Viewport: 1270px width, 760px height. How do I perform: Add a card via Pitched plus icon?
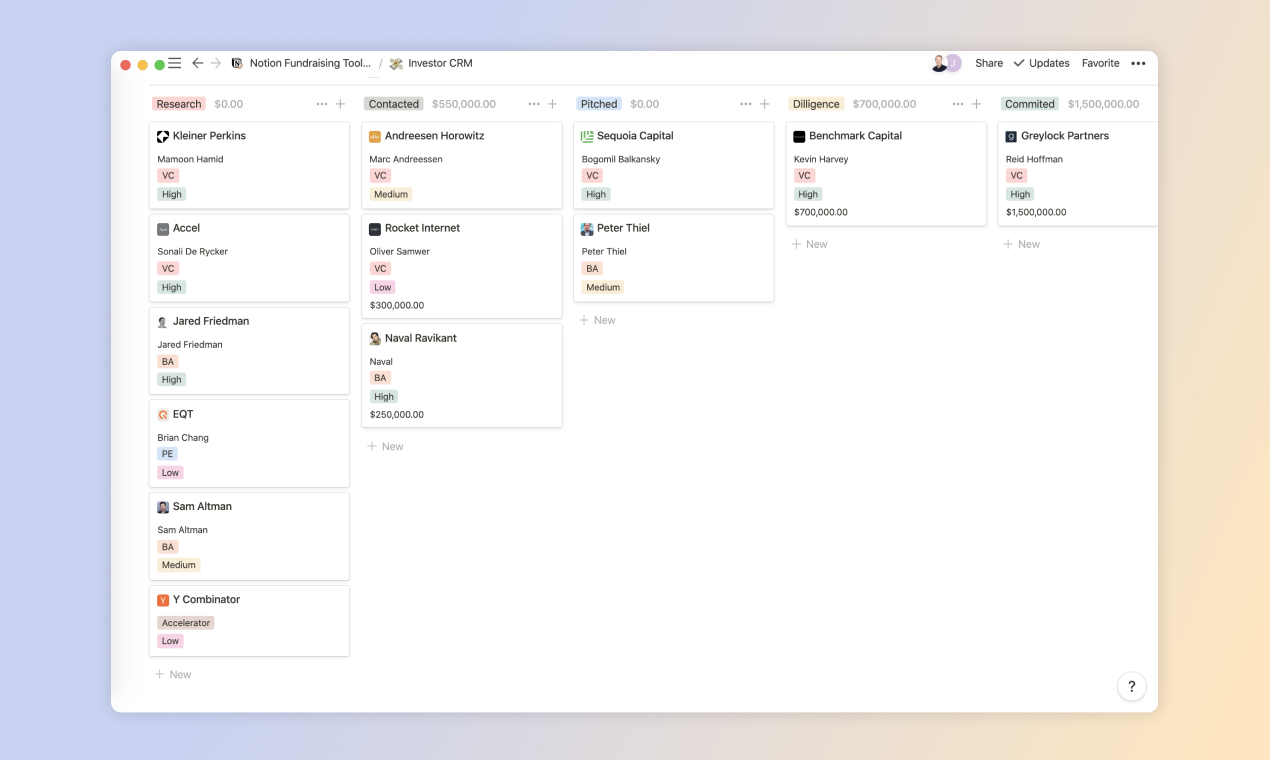764,104
